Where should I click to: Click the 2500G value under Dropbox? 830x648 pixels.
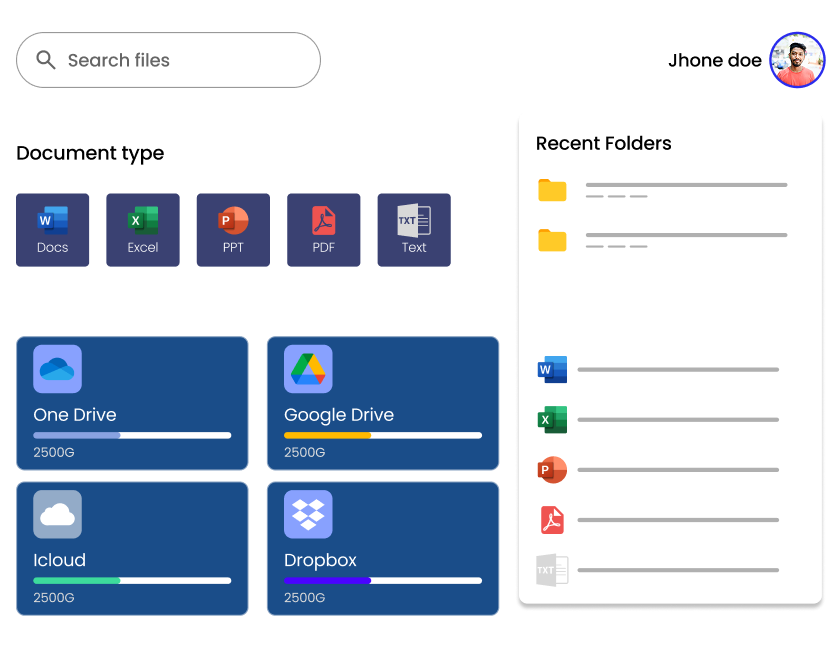click(304, 597)
